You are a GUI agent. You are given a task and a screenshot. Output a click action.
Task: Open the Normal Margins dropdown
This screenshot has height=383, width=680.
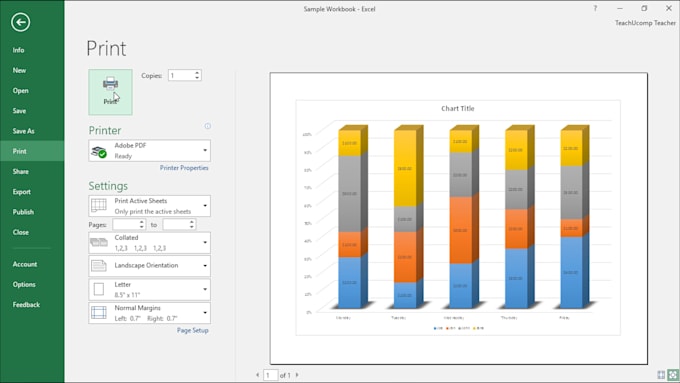[x=150, y=313]
